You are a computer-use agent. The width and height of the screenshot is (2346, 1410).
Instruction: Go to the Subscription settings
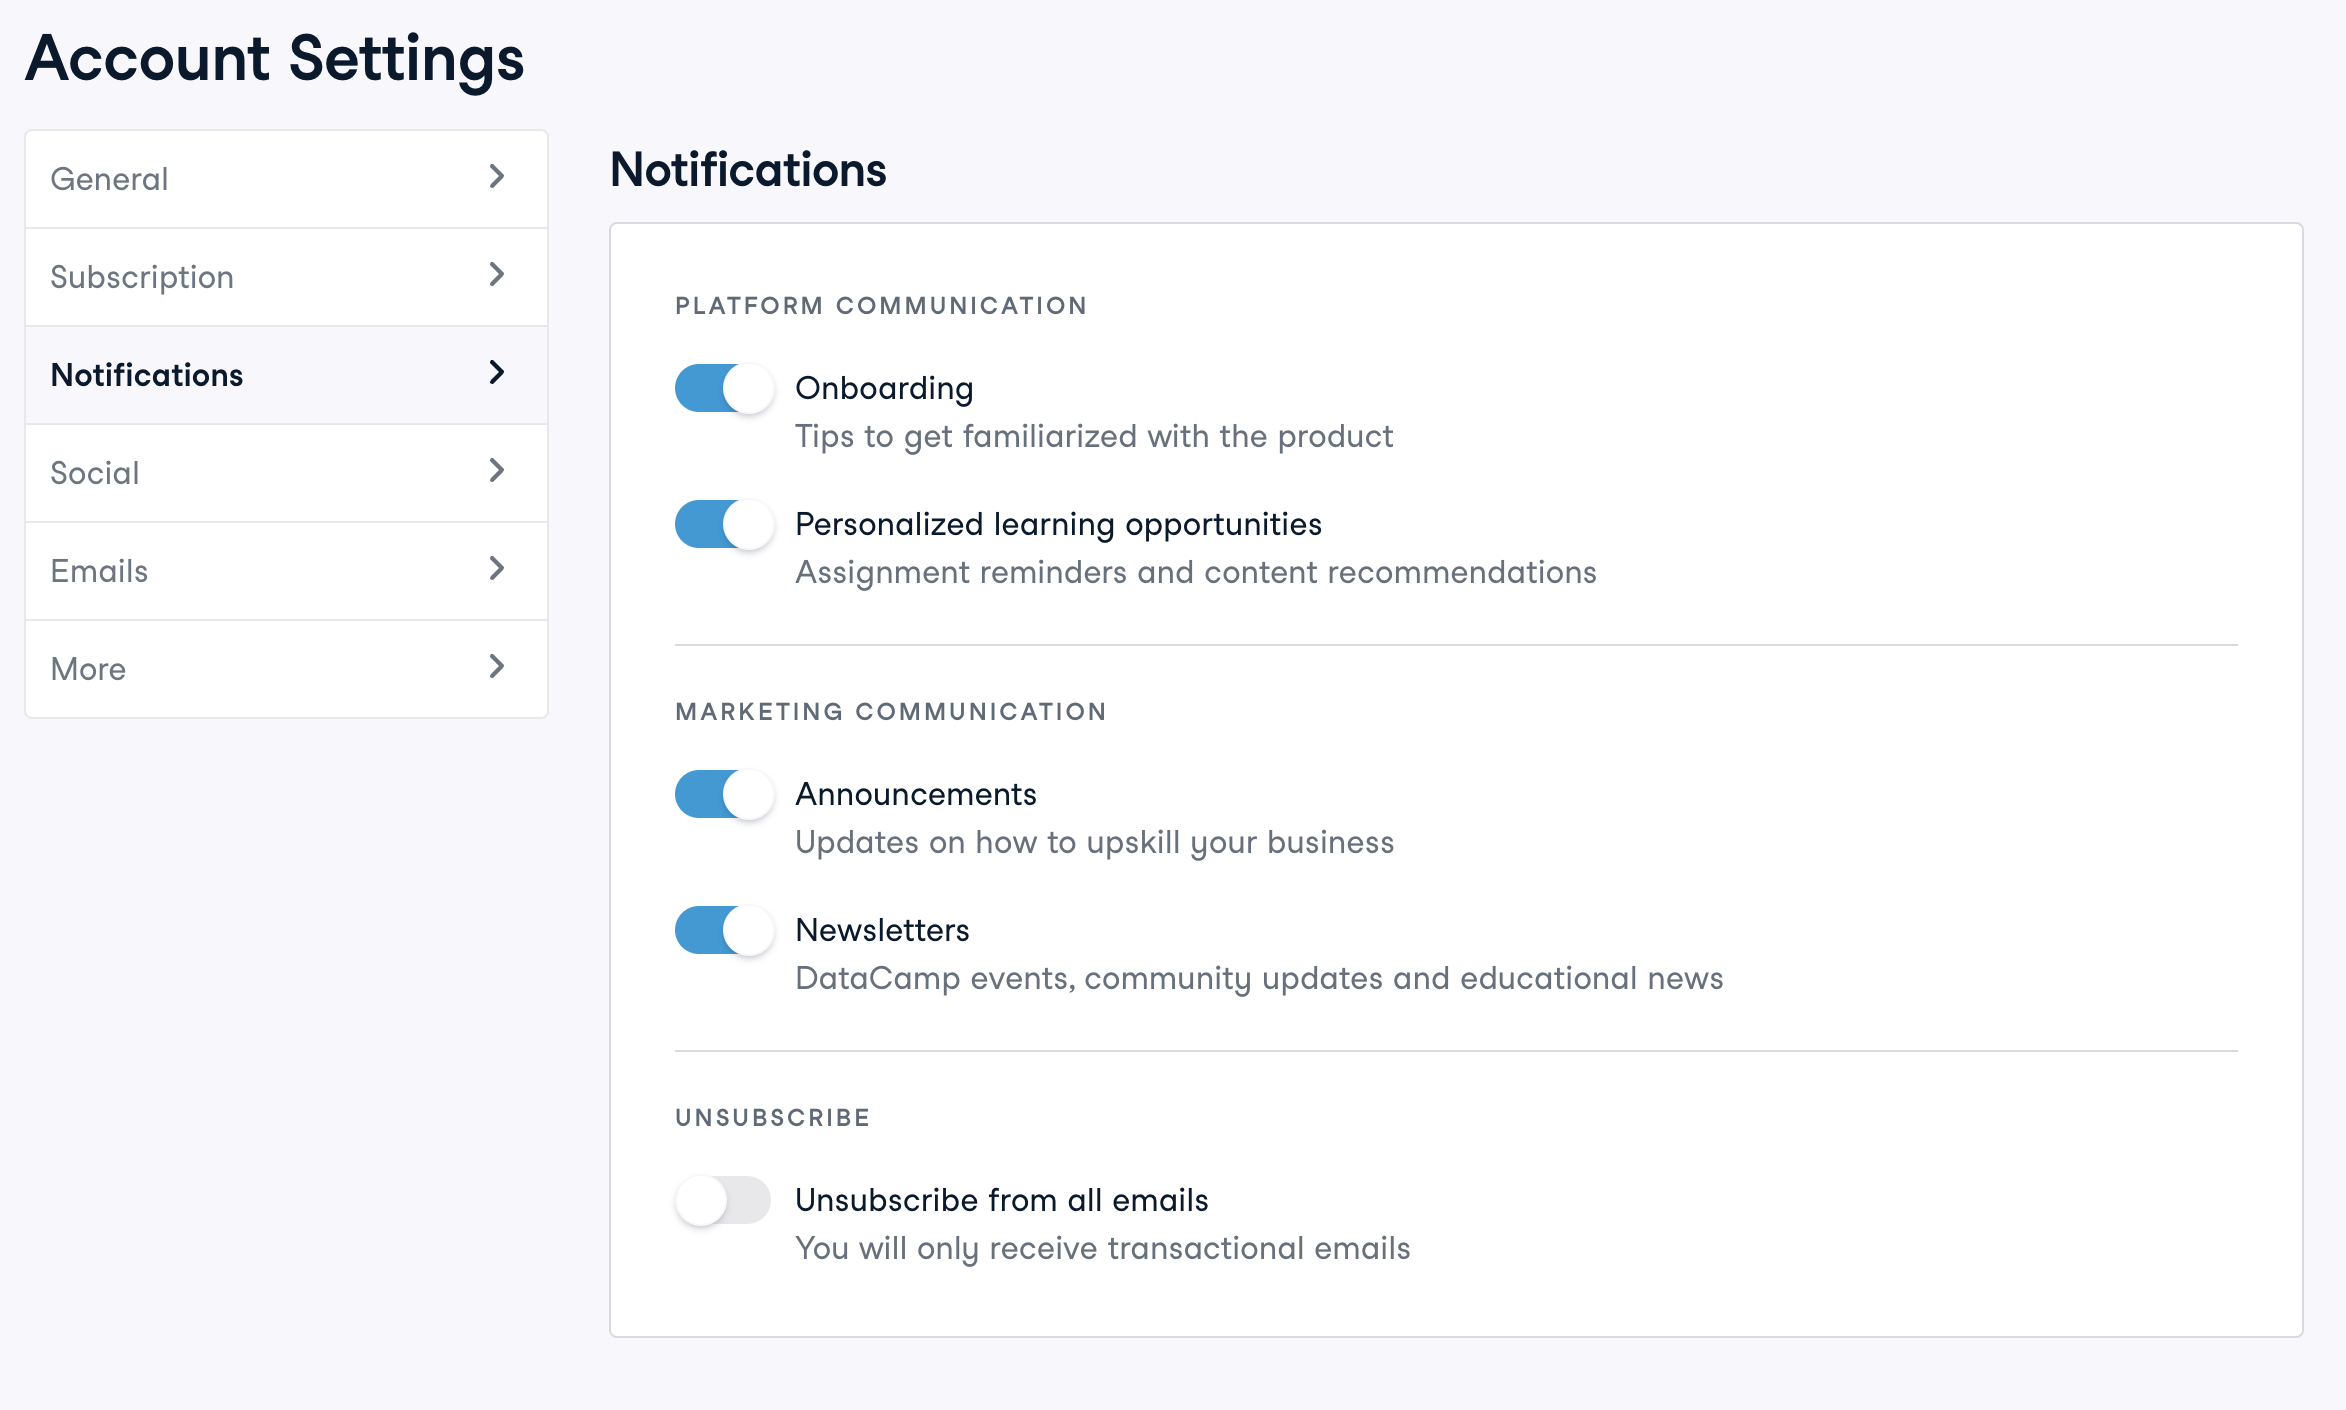pyautogui.click(x=142, y=277)
